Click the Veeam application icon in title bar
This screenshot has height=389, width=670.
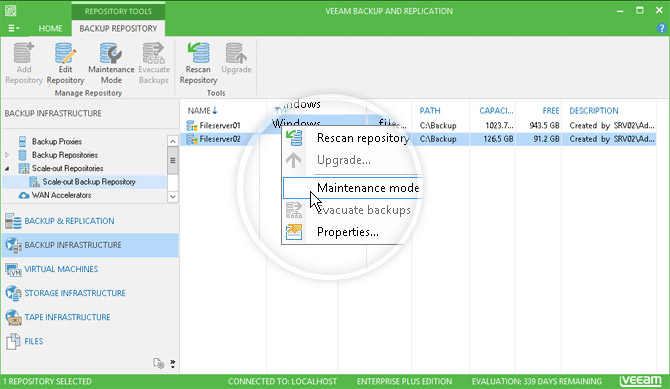(x=11, y=11)
